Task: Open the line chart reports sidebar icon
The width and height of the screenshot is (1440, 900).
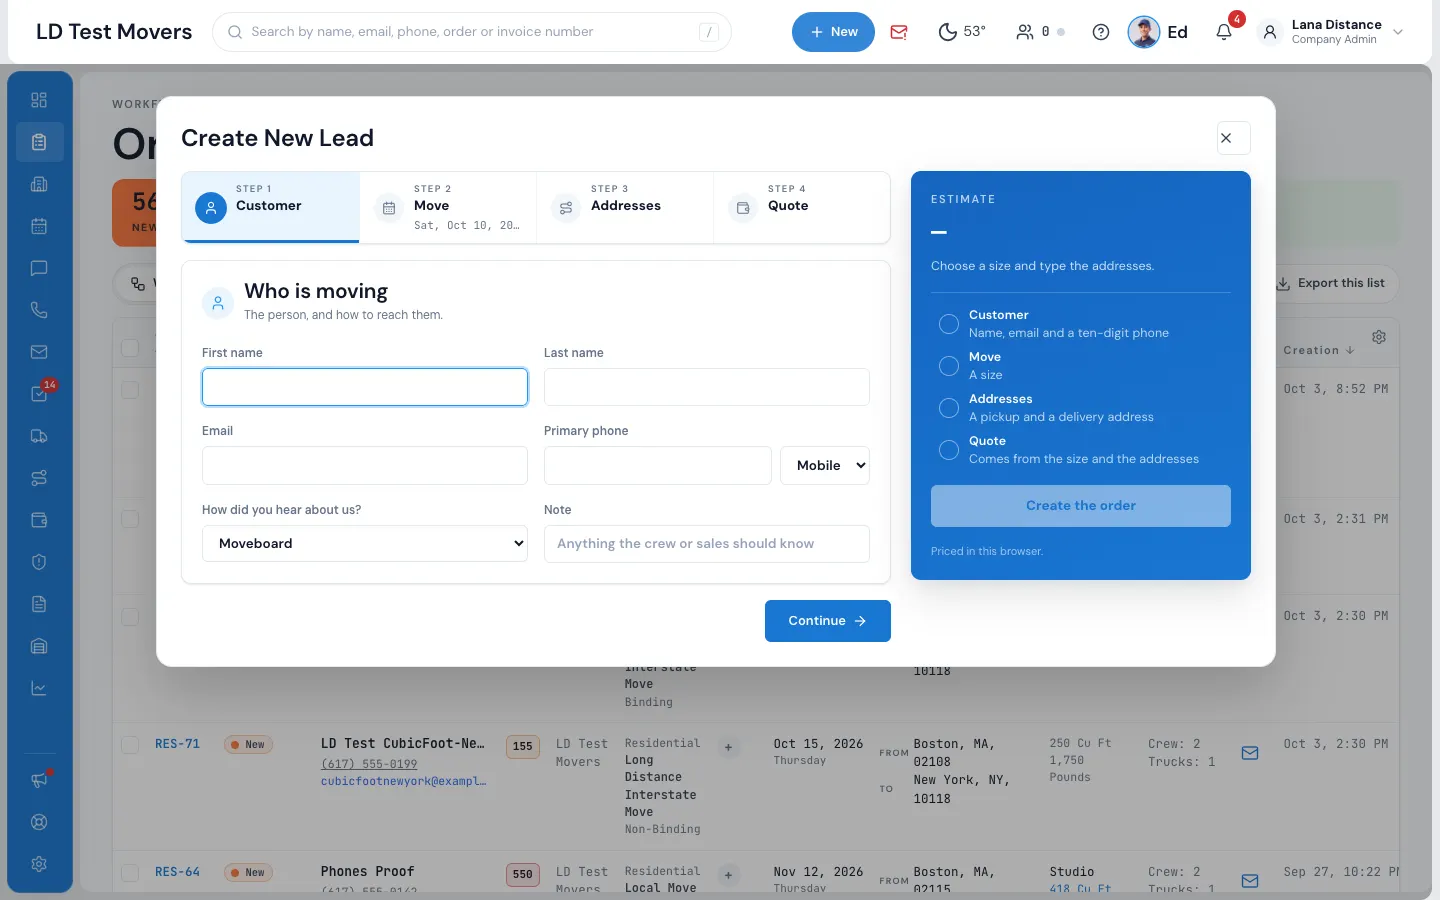Action: click(x=39, y=688)
